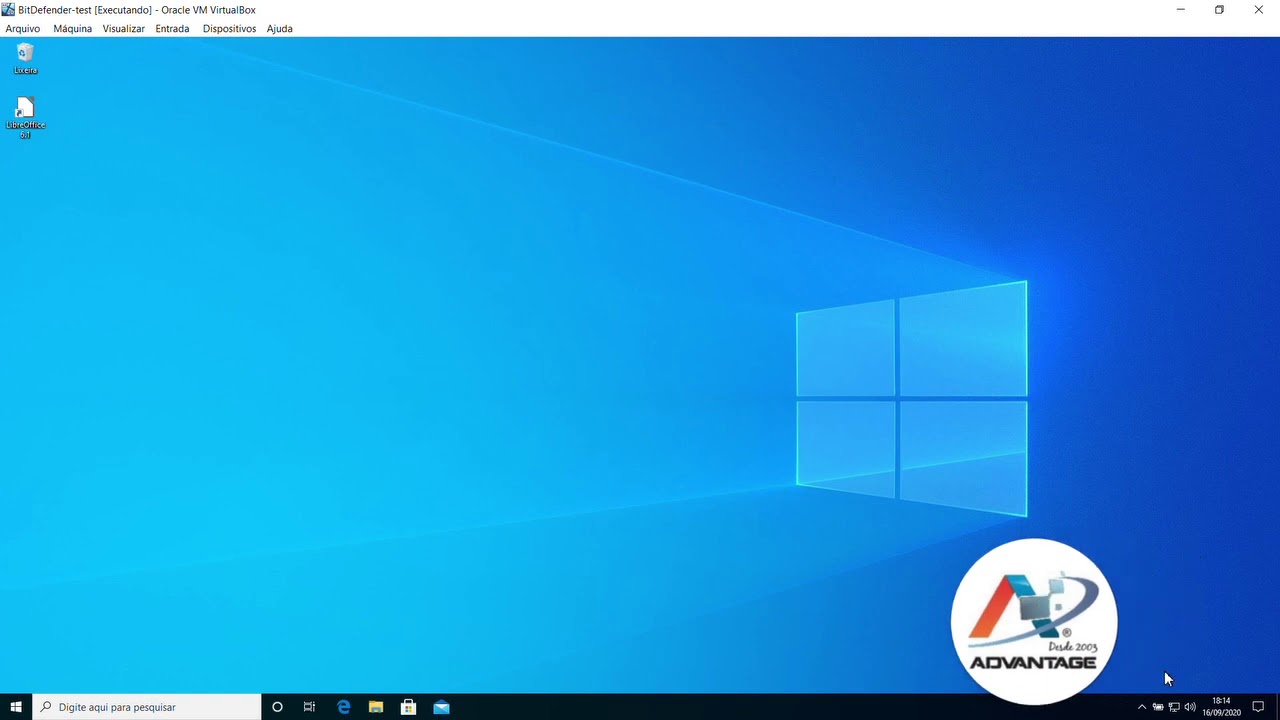The height and width of the screenshot is (720, 1280).
Task: Open the volume speaker tray icon
Action: 1190,707
